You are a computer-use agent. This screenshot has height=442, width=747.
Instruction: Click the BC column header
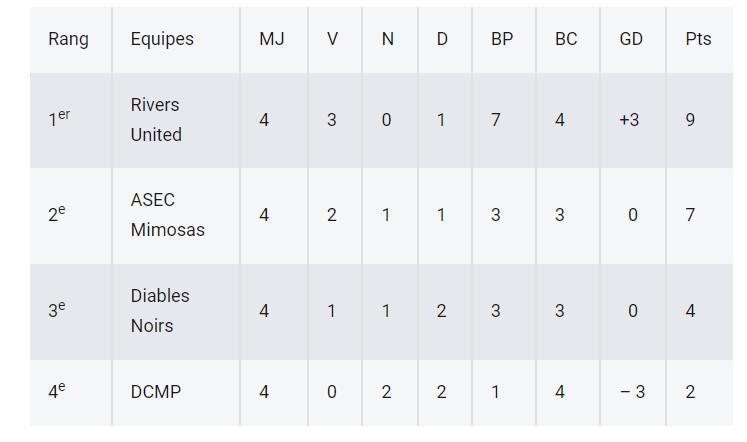pyautogui.click(x=566, y=39)
